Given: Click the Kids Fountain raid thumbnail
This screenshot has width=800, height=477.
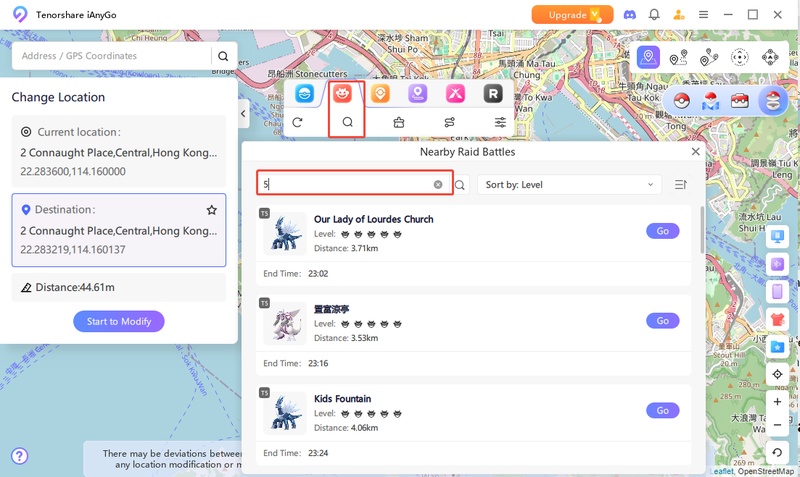Looking at the screenshot, I should [x=285, y=413].
